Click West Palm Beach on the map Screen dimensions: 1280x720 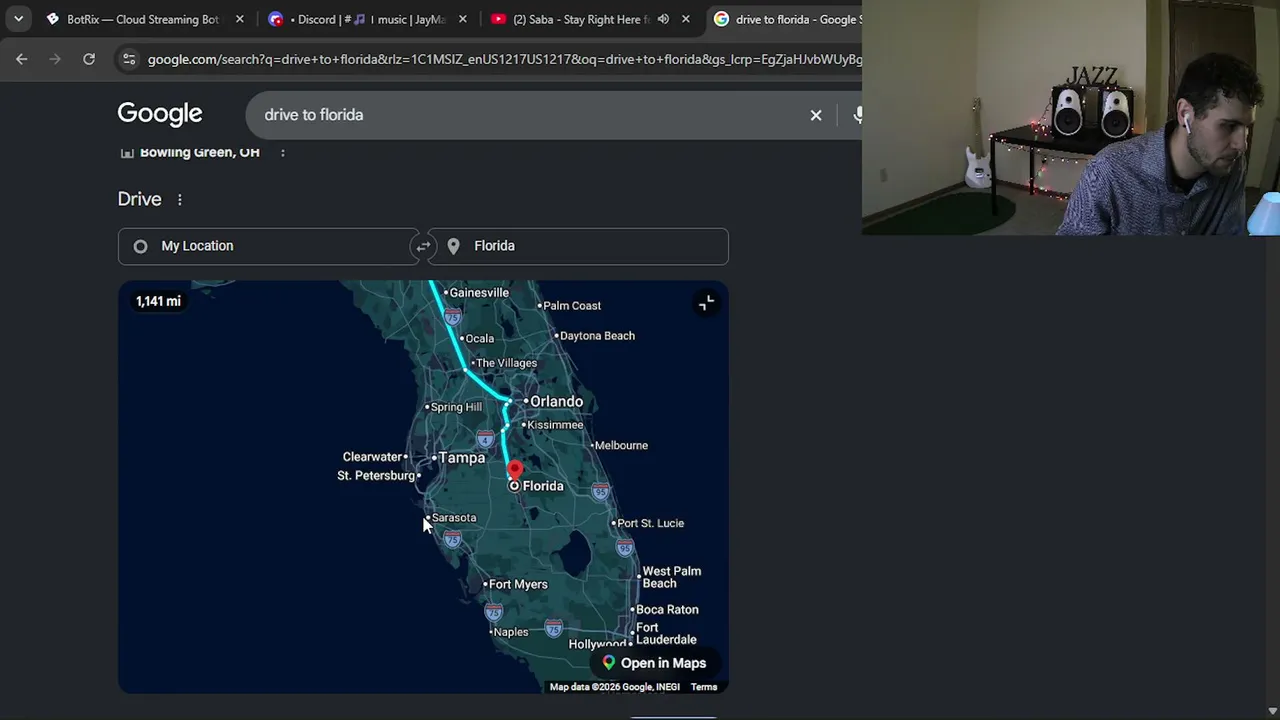pyautogui.click(x=671, y=577)
